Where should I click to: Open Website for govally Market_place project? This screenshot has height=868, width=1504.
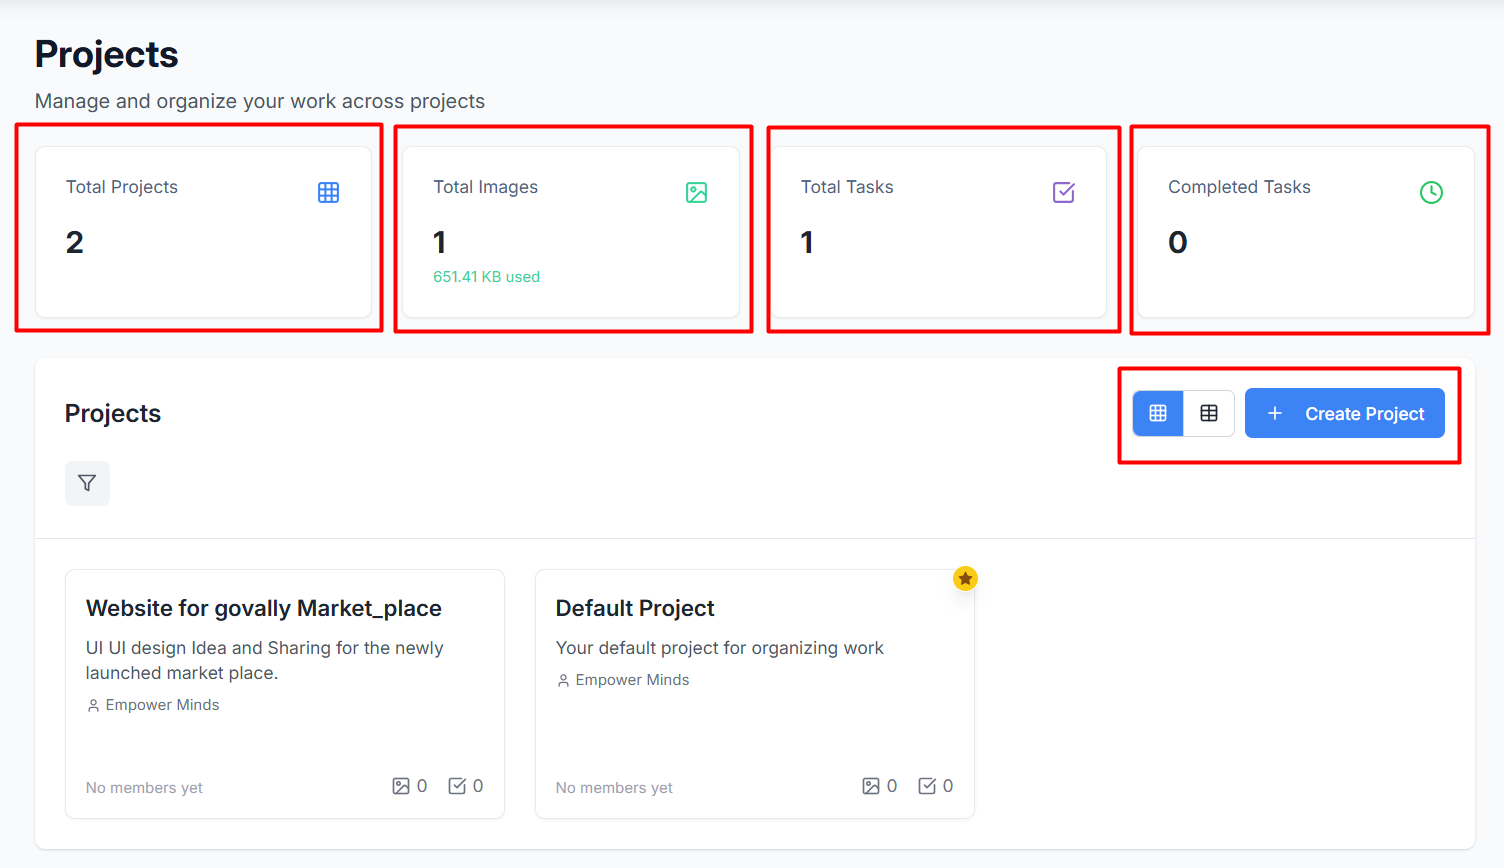coord(264,608)
